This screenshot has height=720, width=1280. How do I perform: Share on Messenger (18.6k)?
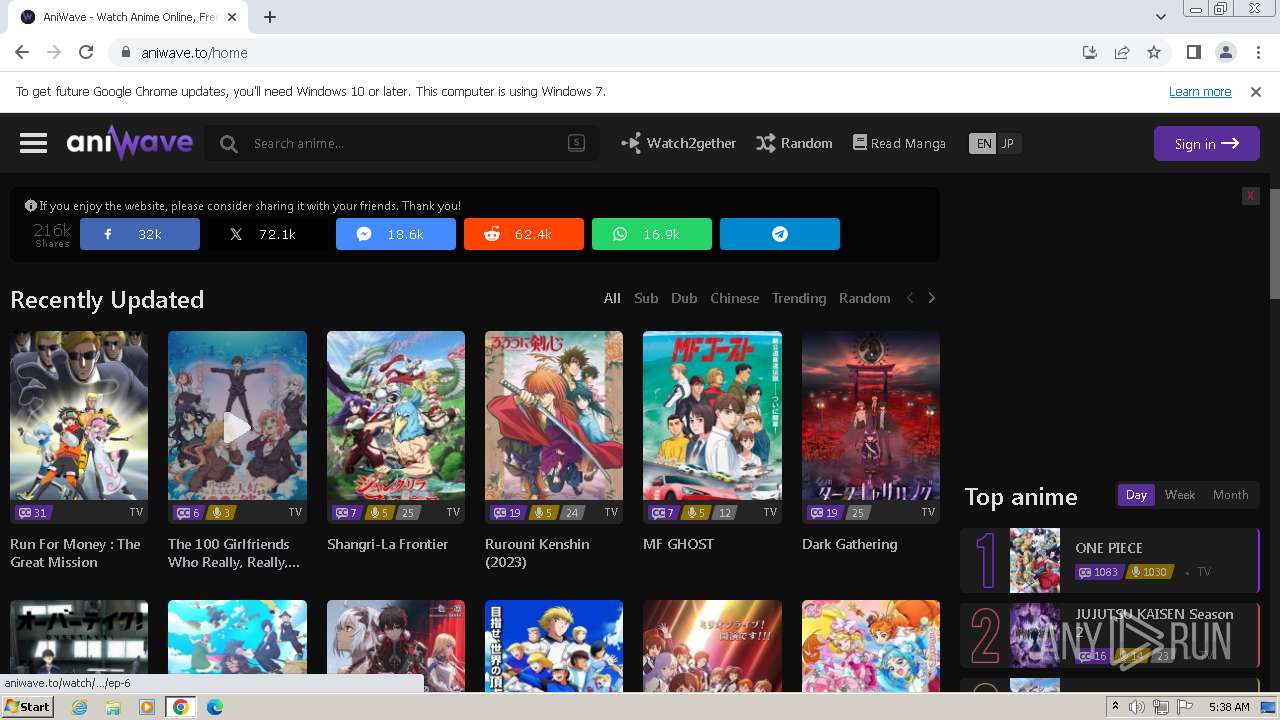click(x=396, y=234)
